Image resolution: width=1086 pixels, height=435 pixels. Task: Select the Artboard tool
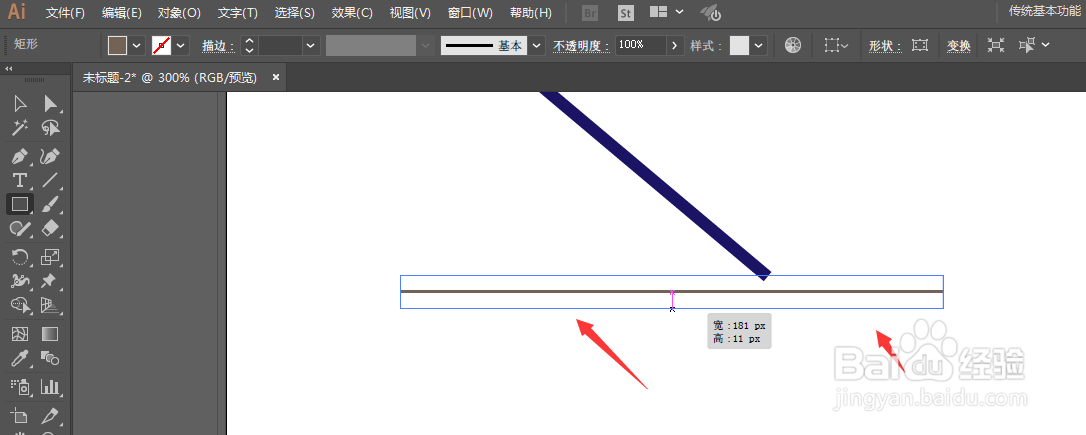click(20, 416)
